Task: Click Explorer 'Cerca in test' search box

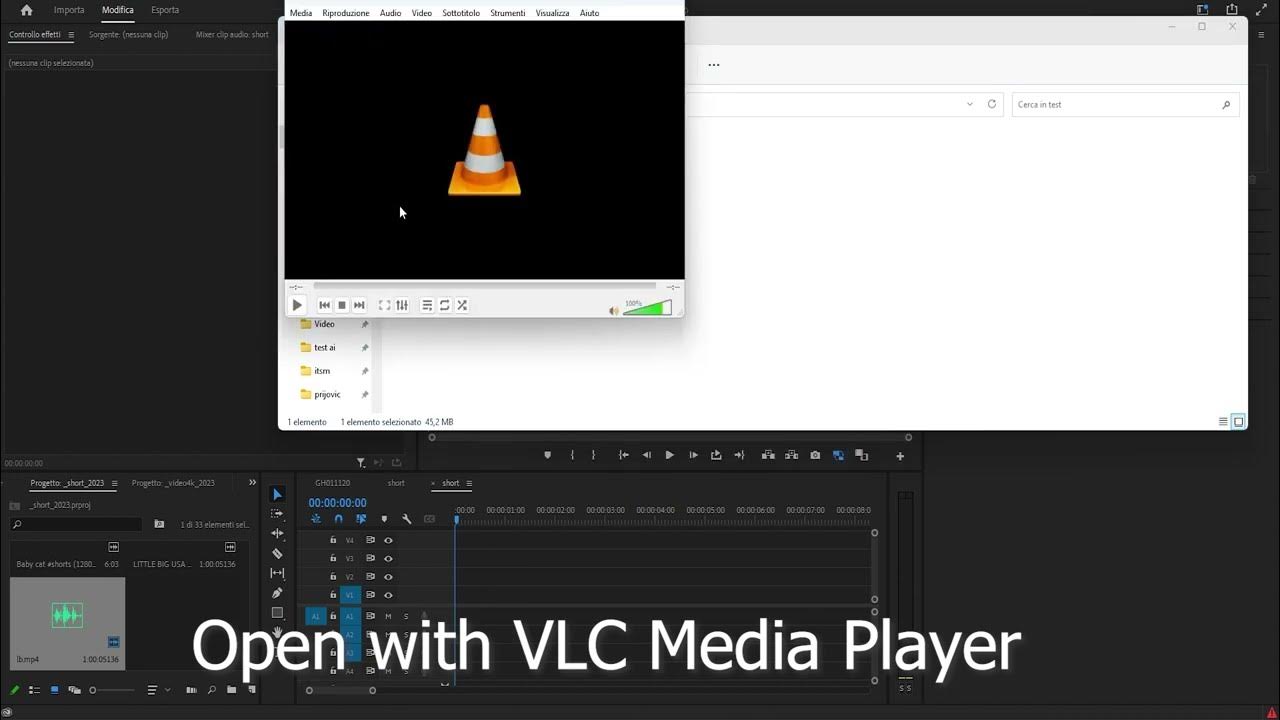Action: click(1125, 104)
